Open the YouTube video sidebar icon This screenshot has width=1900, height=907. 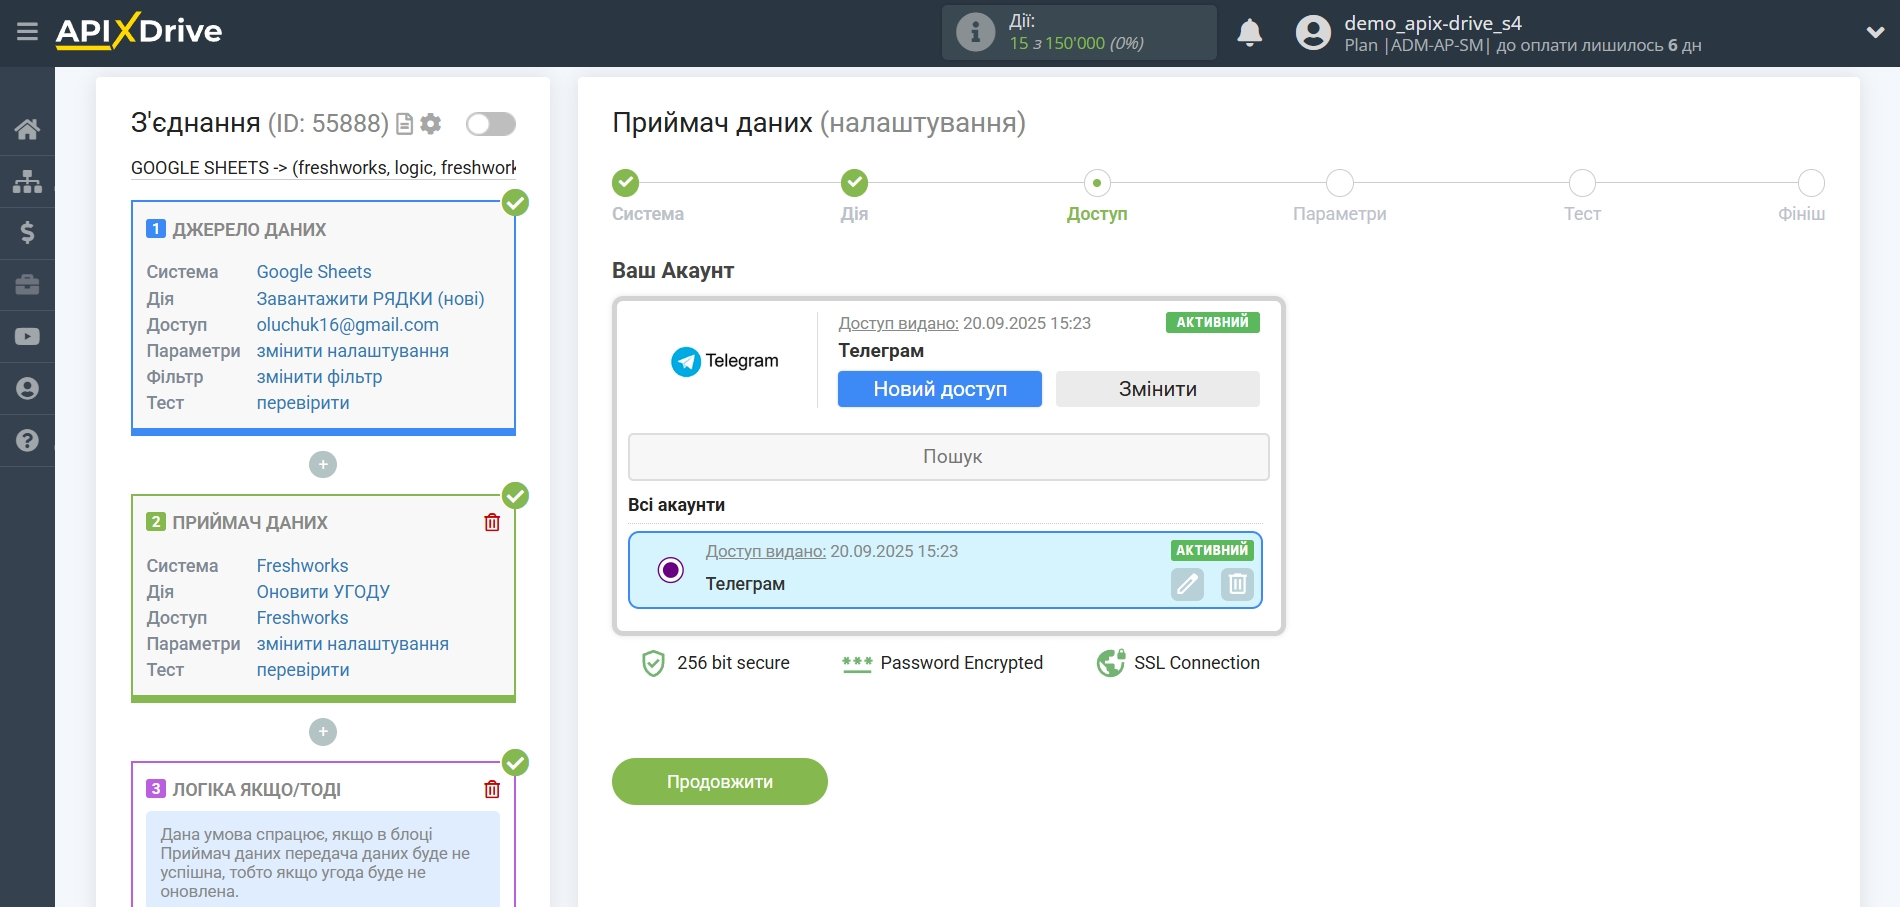(x=27, y=337)
